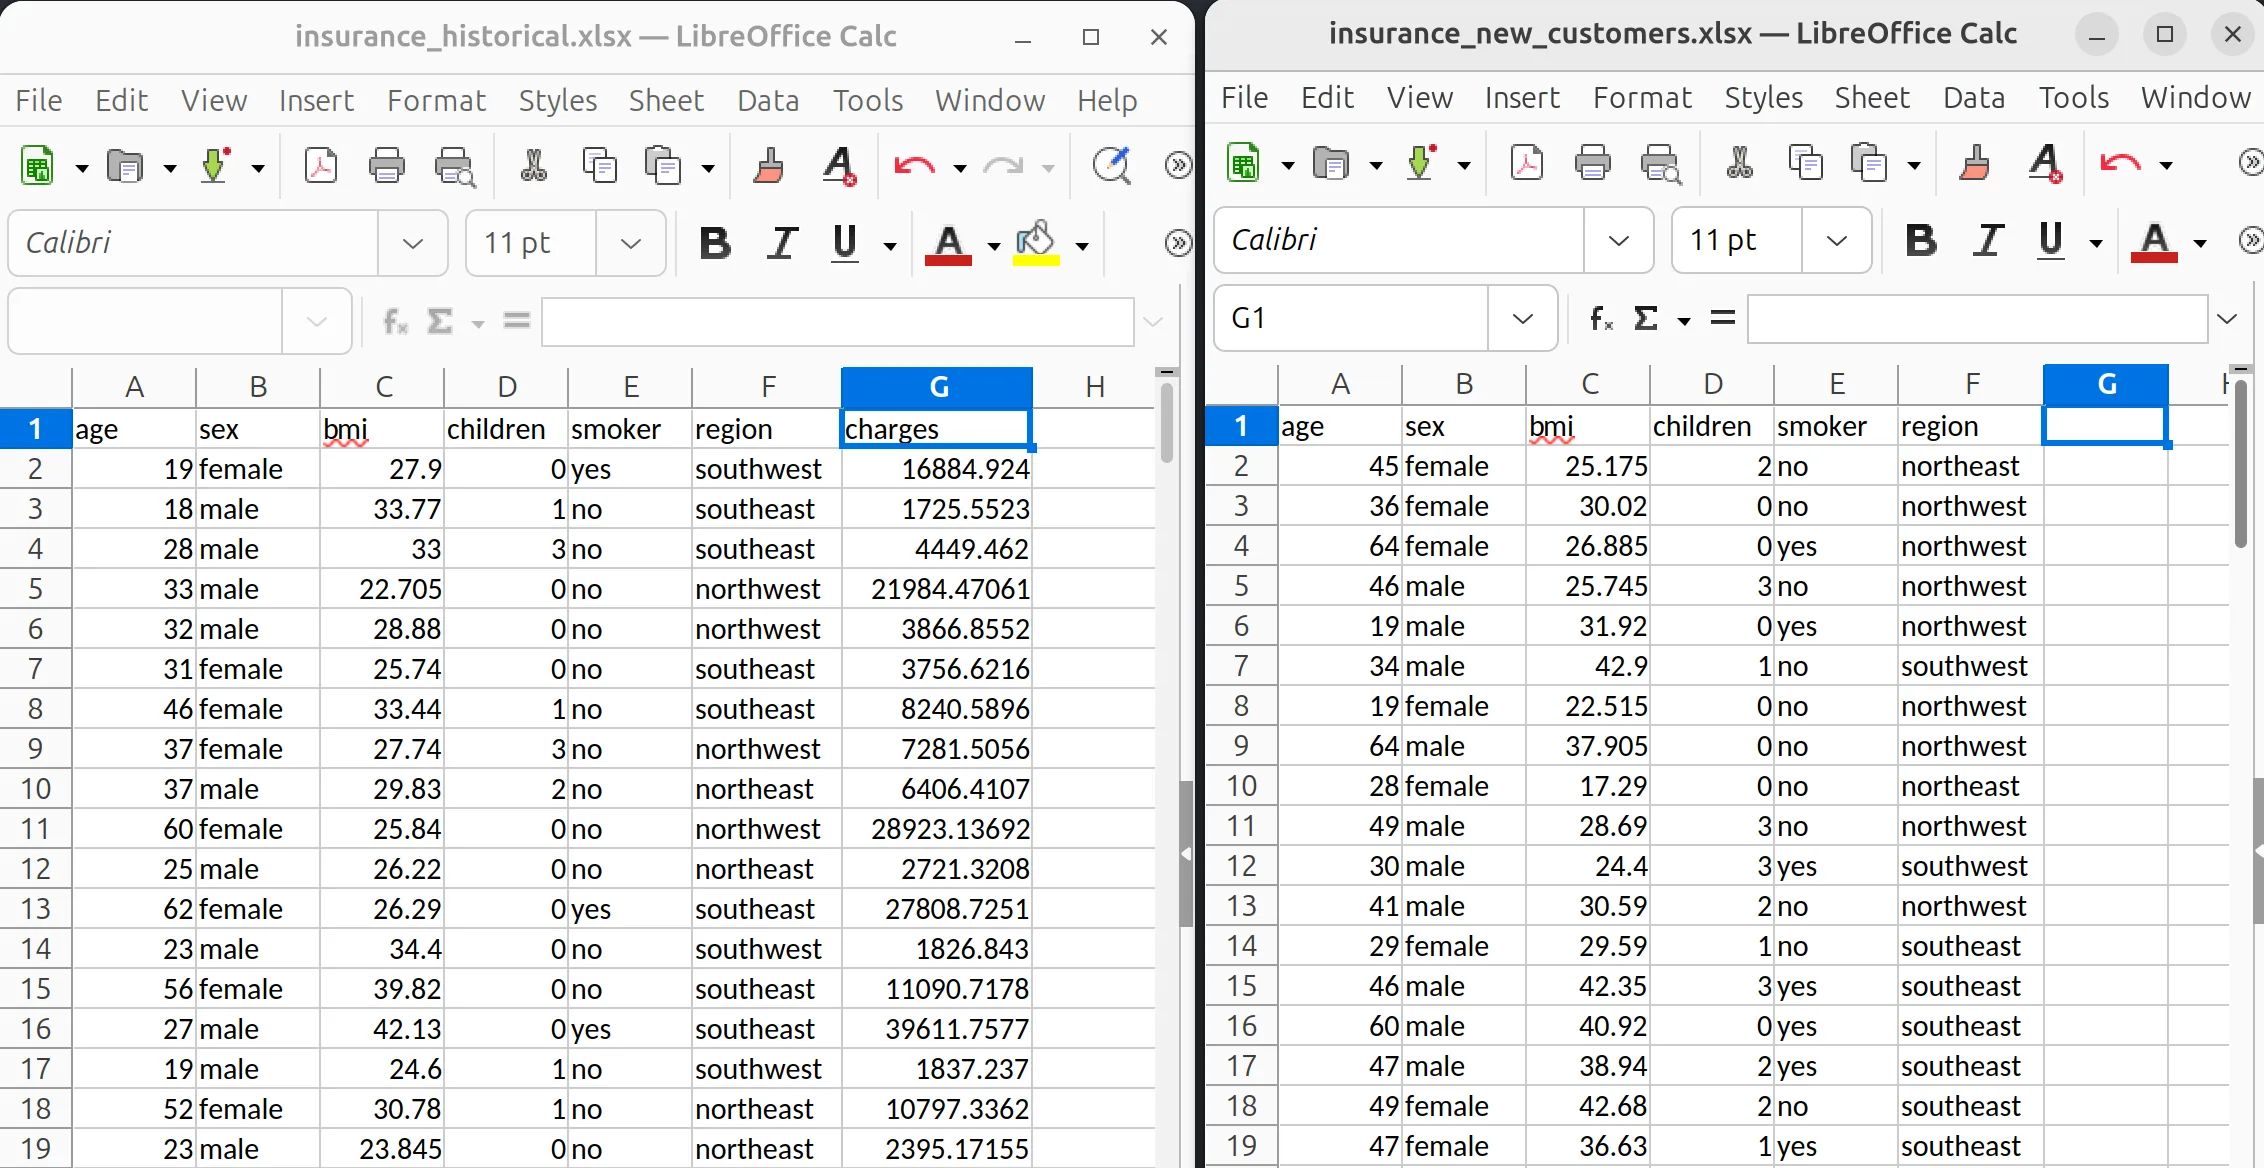The width and height of the screenshot is (2264, 1168).
Task: Click Paste icon in historical window
Action: [663, 166]
